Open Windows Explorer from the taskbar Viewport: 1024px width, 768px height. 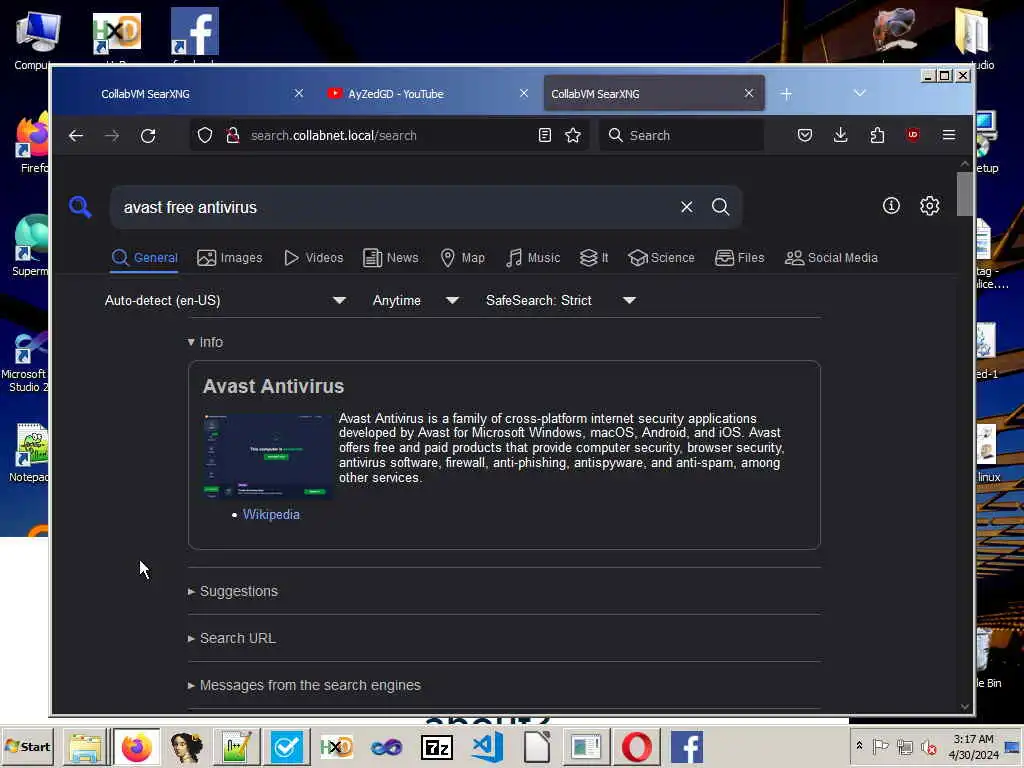86,747
